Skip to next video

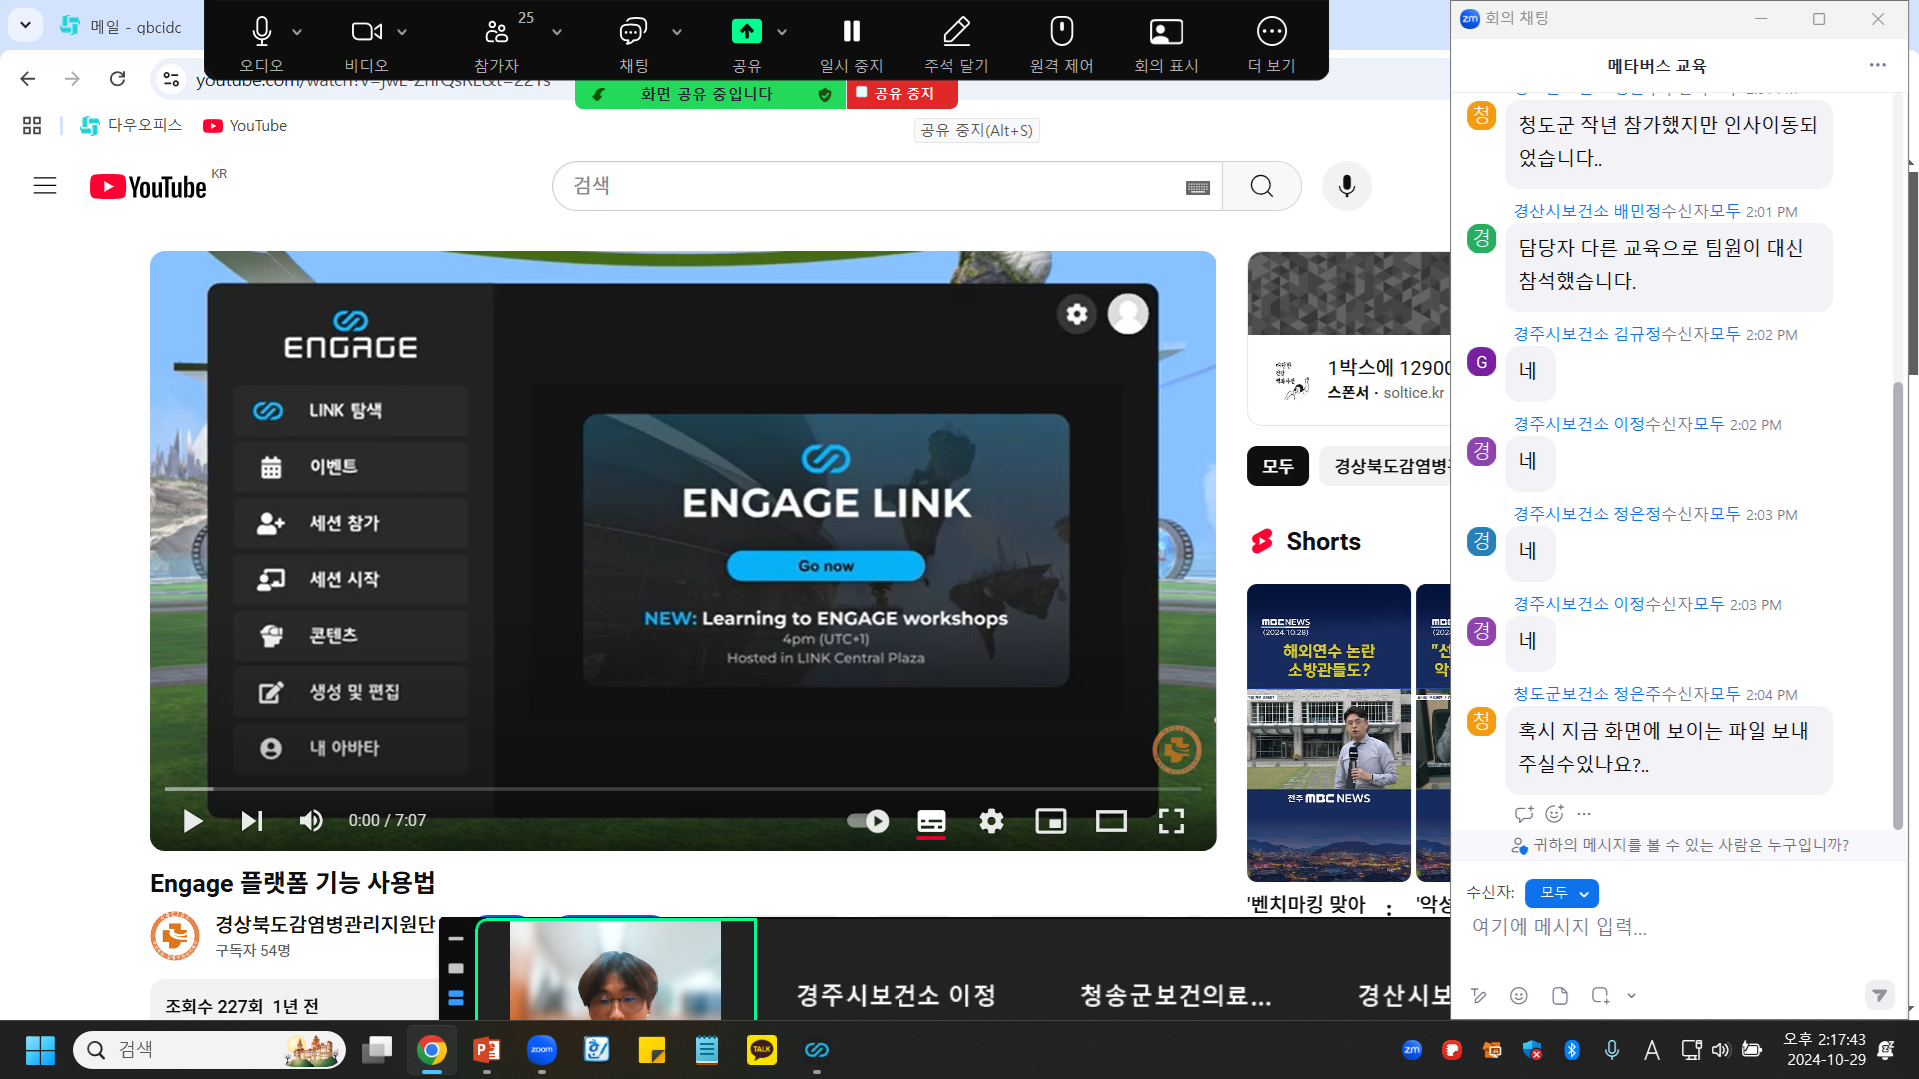(x=252, y=821)
